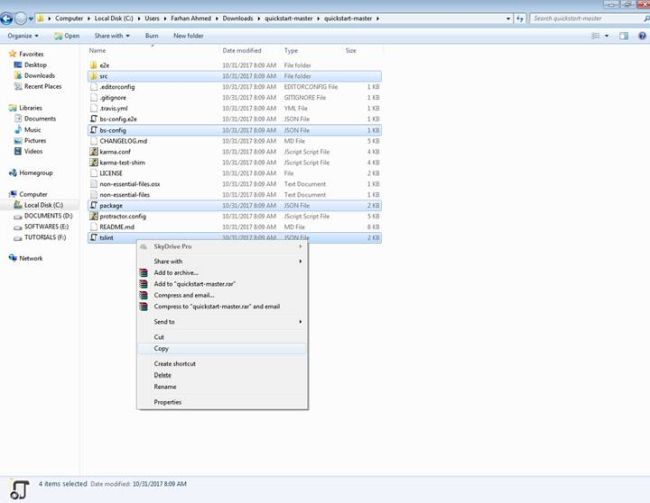
Task: Open TUTORIALS (F:) drive in sidebar
Action: tap(40, 237)
